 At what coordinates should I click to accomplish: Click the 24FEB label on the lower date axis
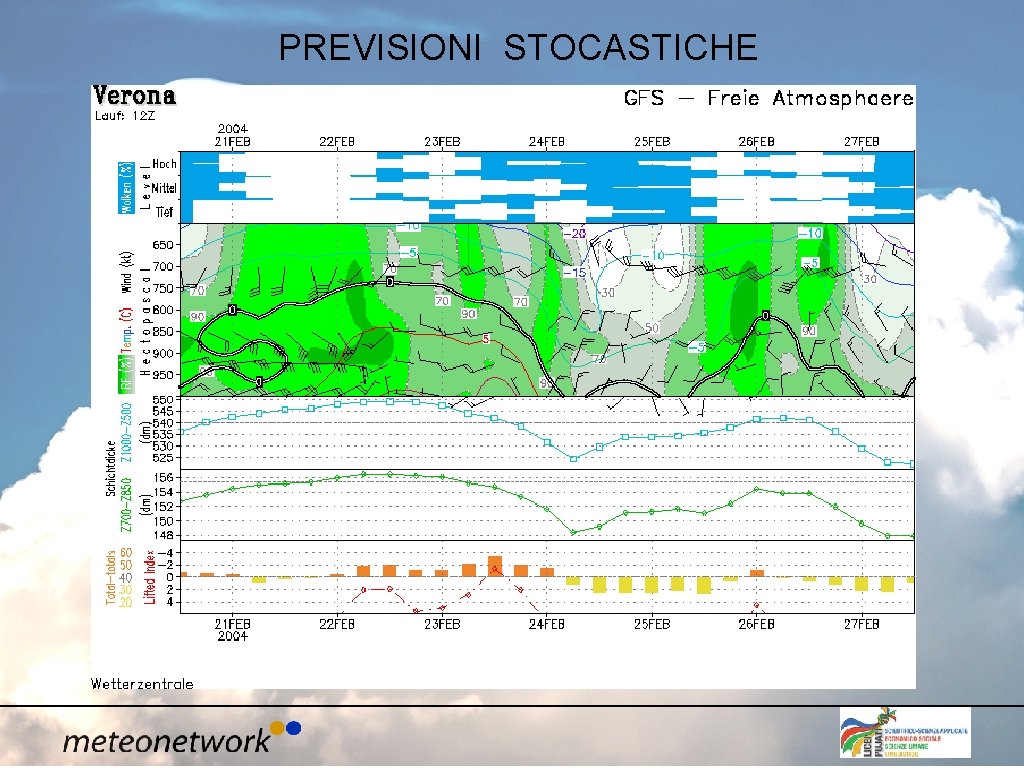[547, 624]
